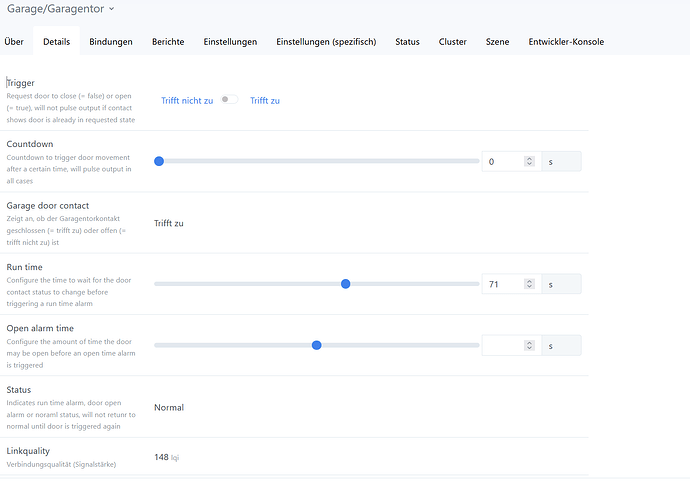The height and width of the screenshot is (488, 690).
Task: Click the 'Status' row label above Linkquality
Action: (18, 390)
